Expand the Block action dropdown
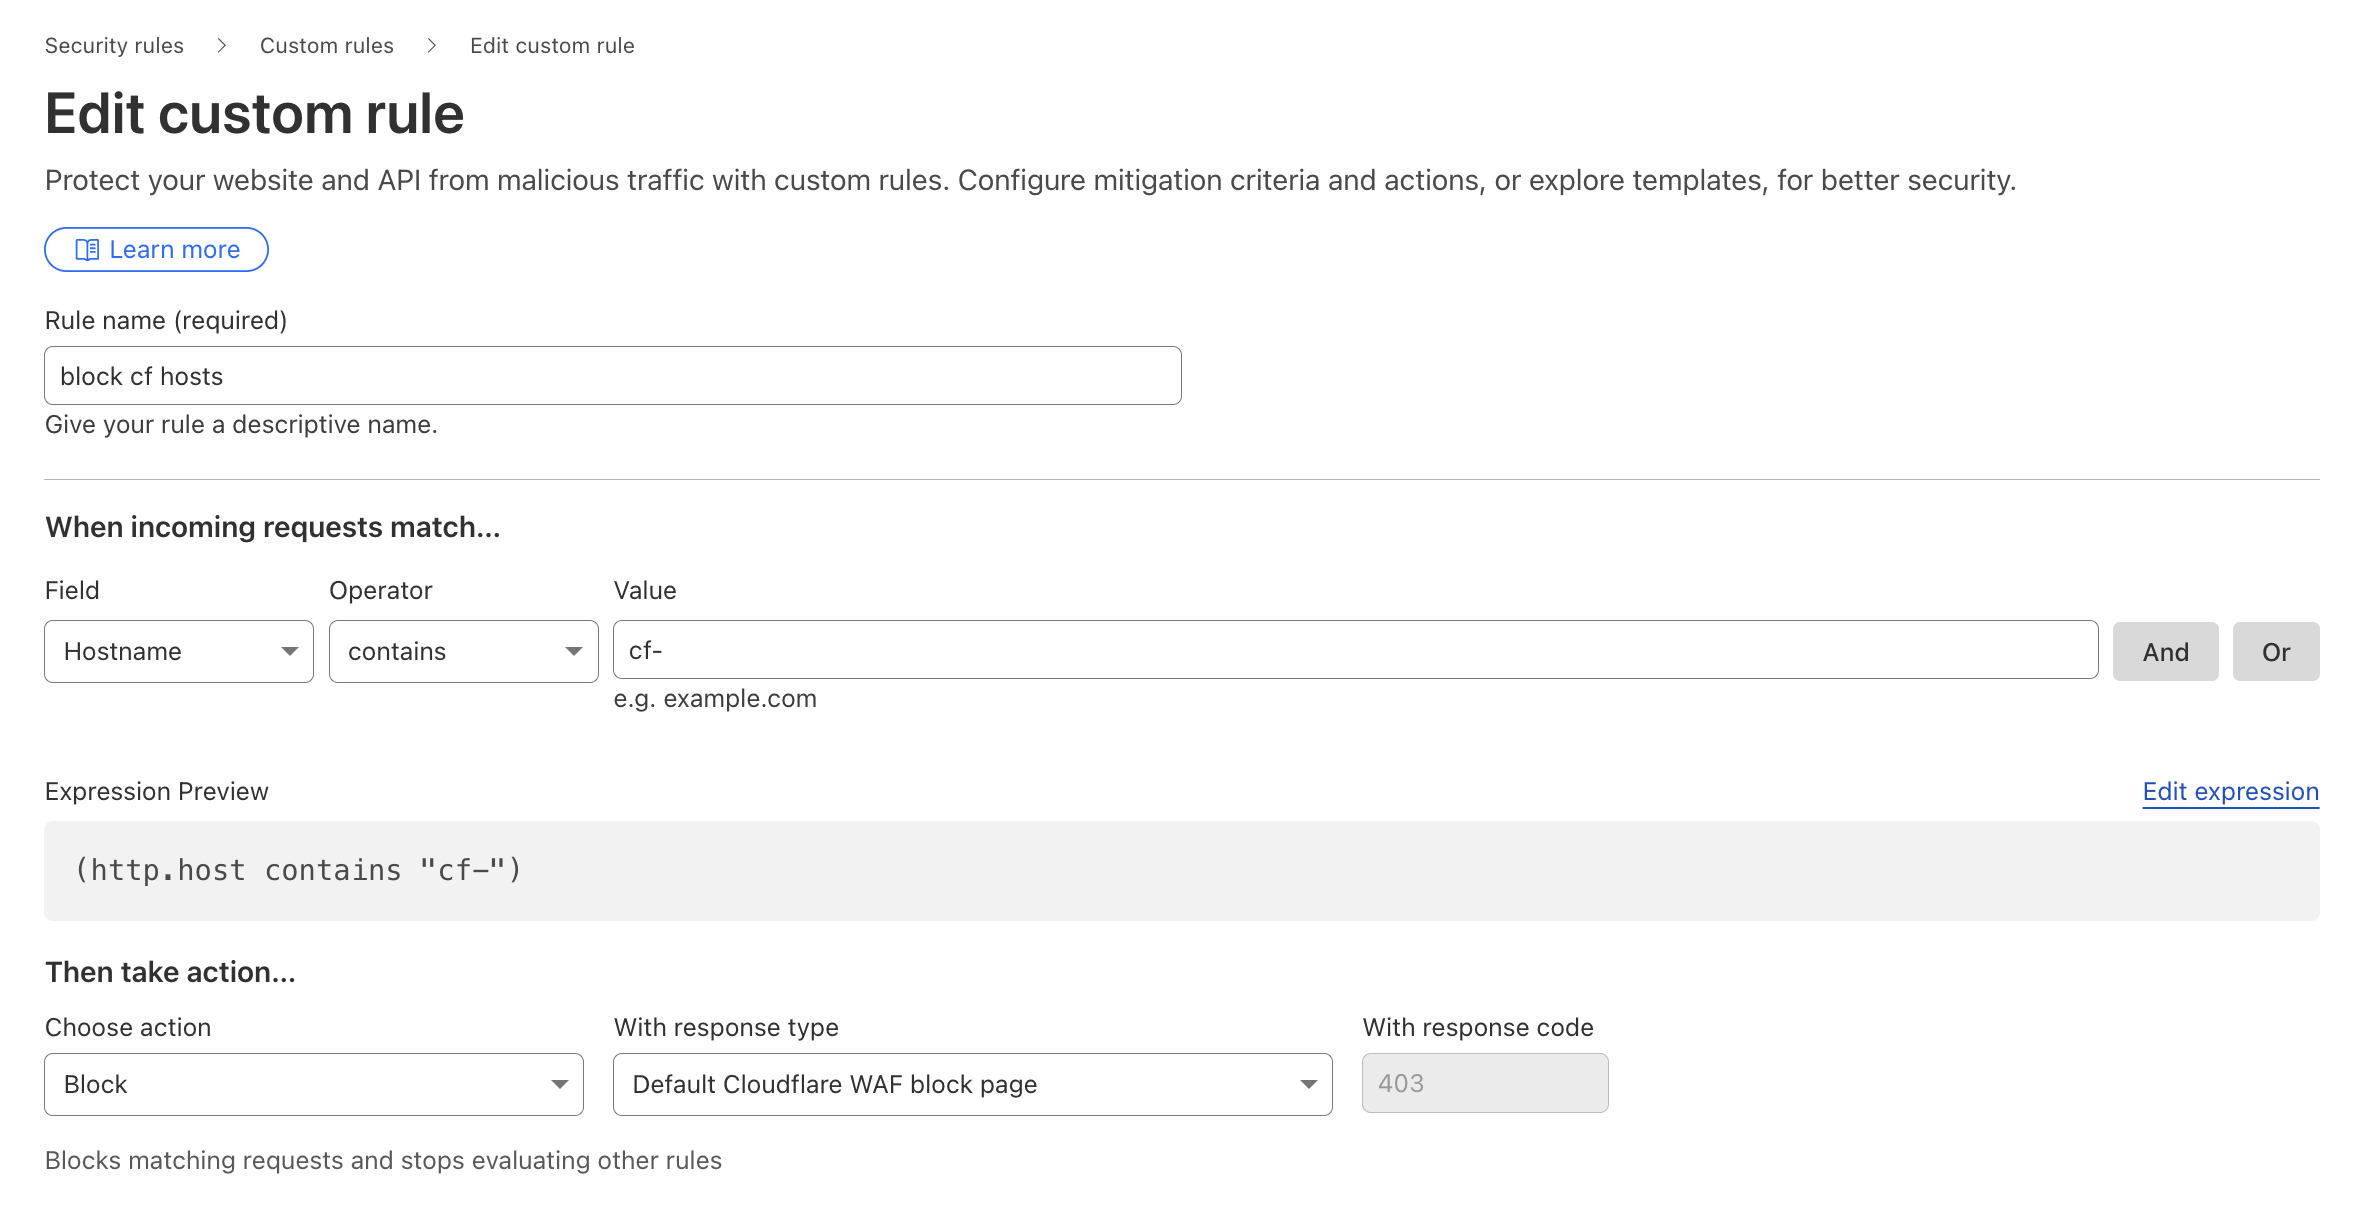This screenshot has width=2354, height=1212. tap(313, 1085)
